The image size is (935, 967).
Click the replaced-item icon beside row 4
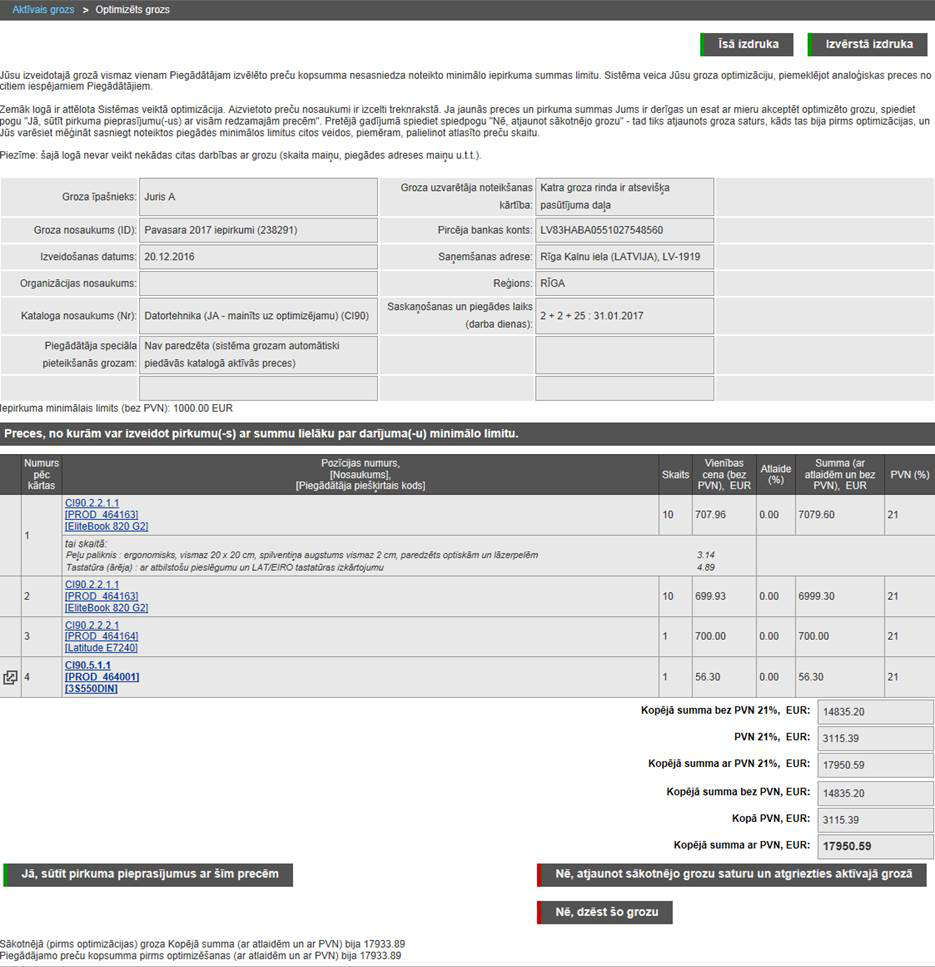pos(11,677)
